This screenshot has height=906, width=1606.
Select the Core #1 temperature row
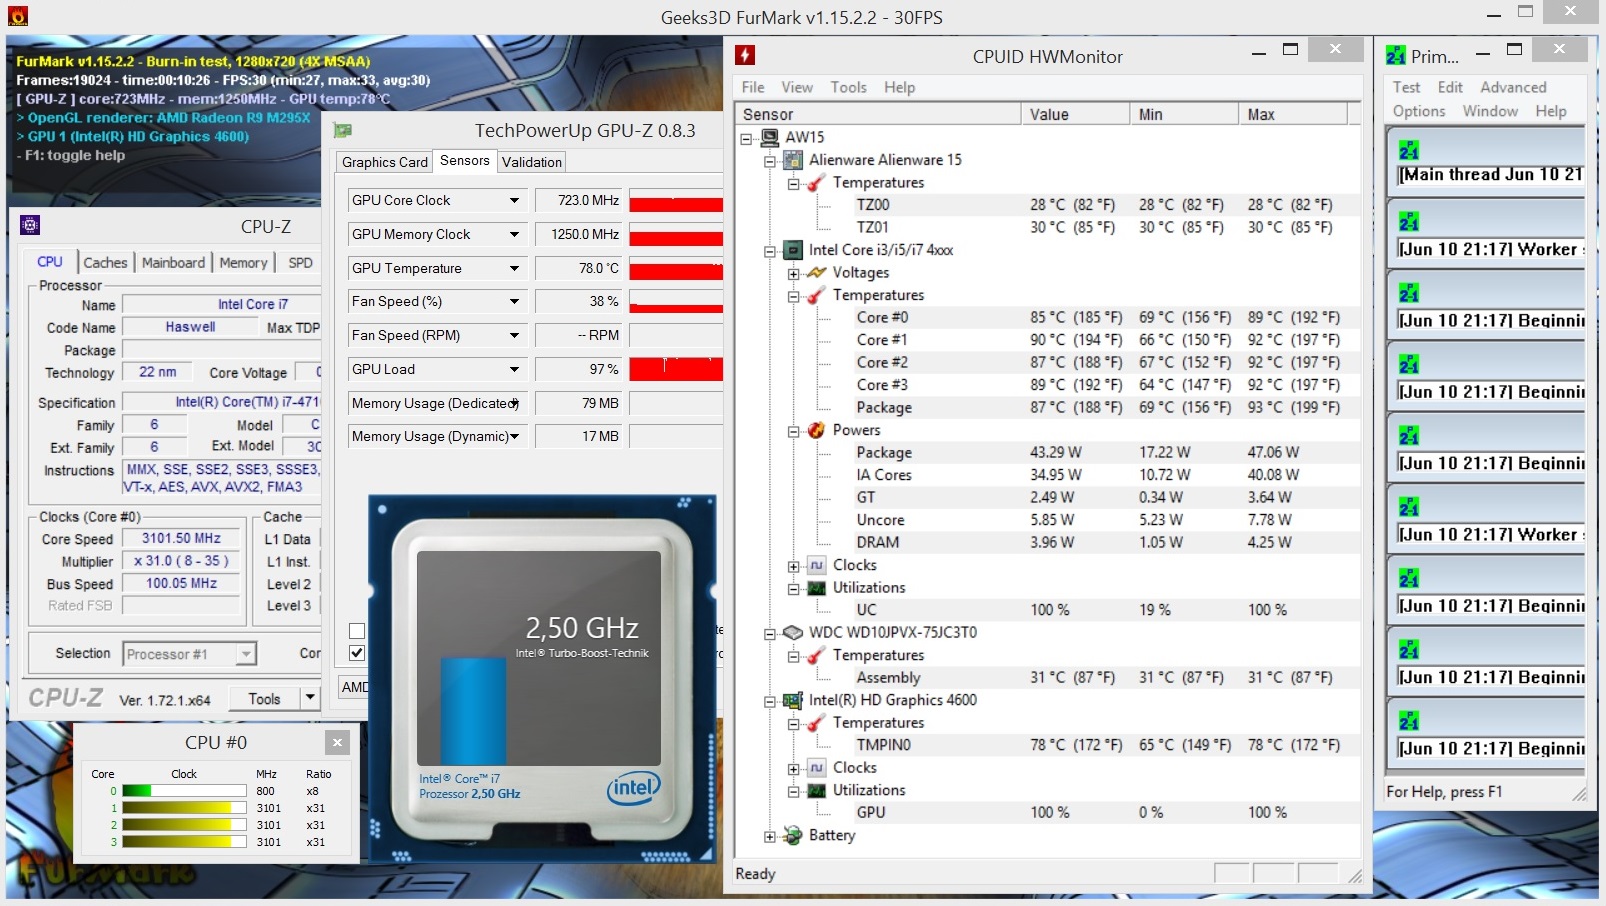(1048, 340)
